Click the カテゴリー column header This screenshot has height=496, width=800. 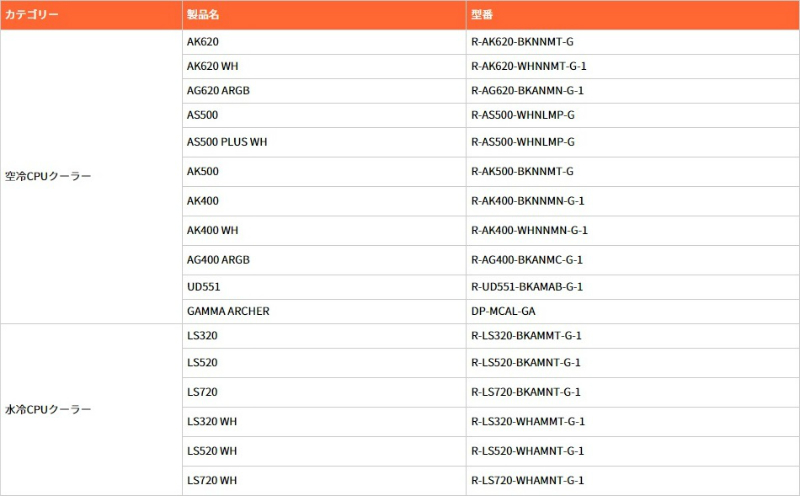tap(32, 15)
